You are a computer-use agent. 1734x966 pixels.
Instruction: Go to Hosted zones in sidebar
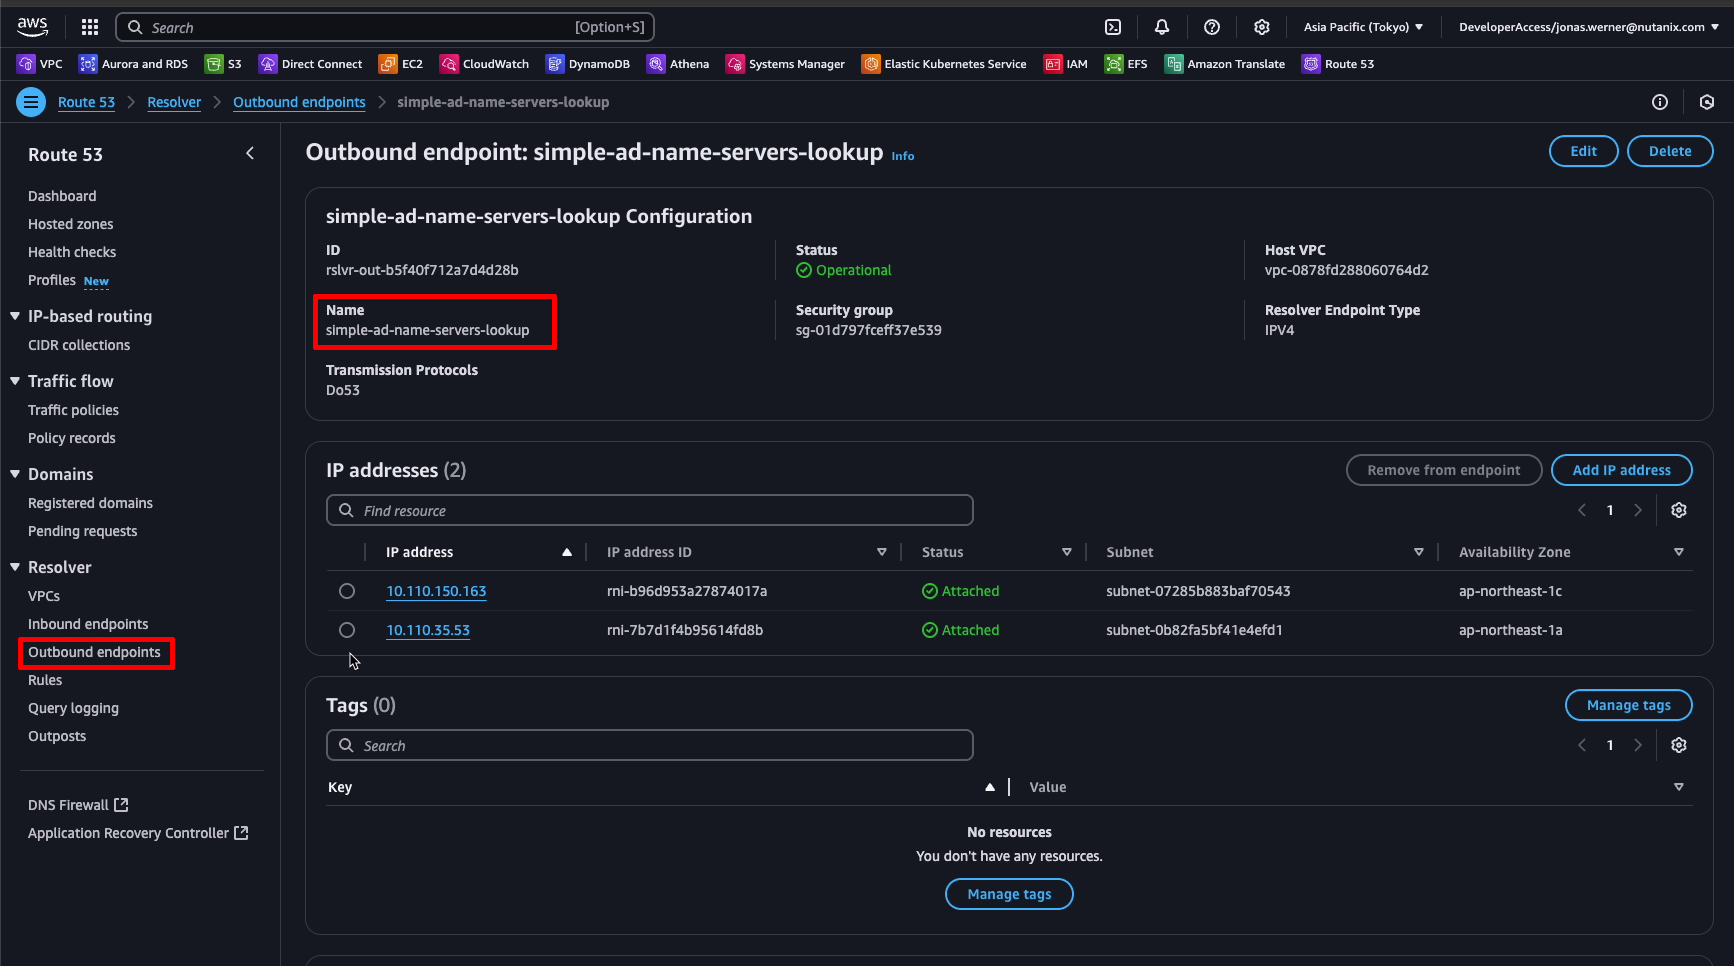tap(70, 224)
